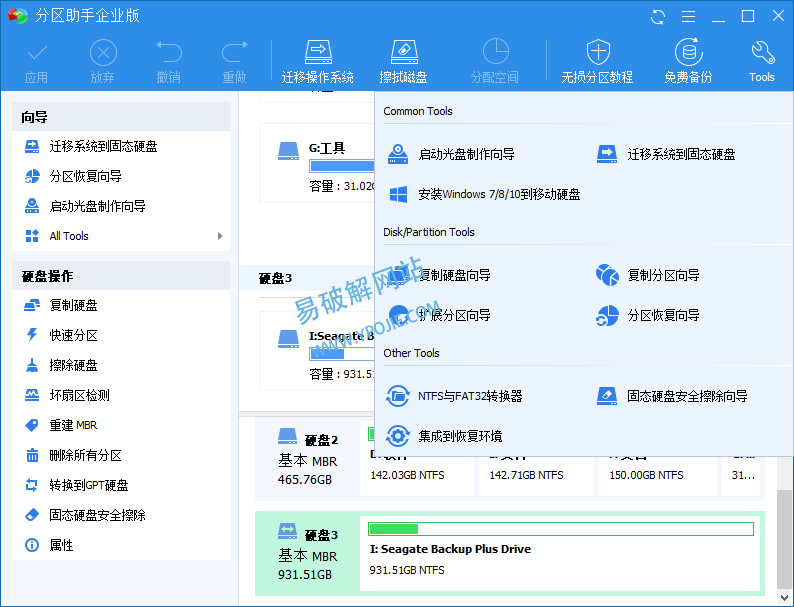Click 集成到恢复环境 in Other Tools
This screenshot has width=794, height=607.
coord(459,436)
